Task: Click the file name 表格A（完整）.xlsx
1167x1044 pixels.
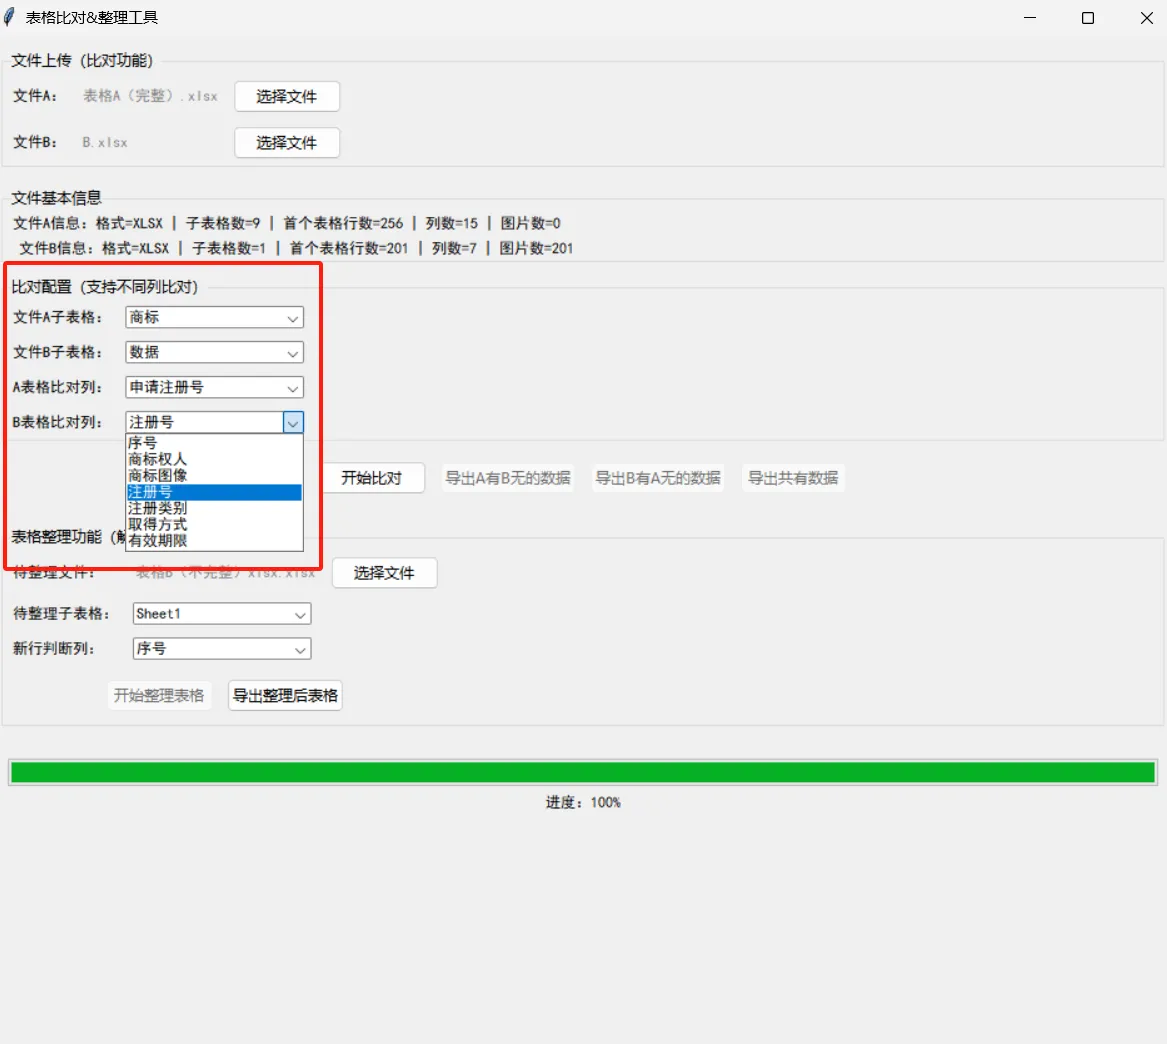Action: pos(150,96)
